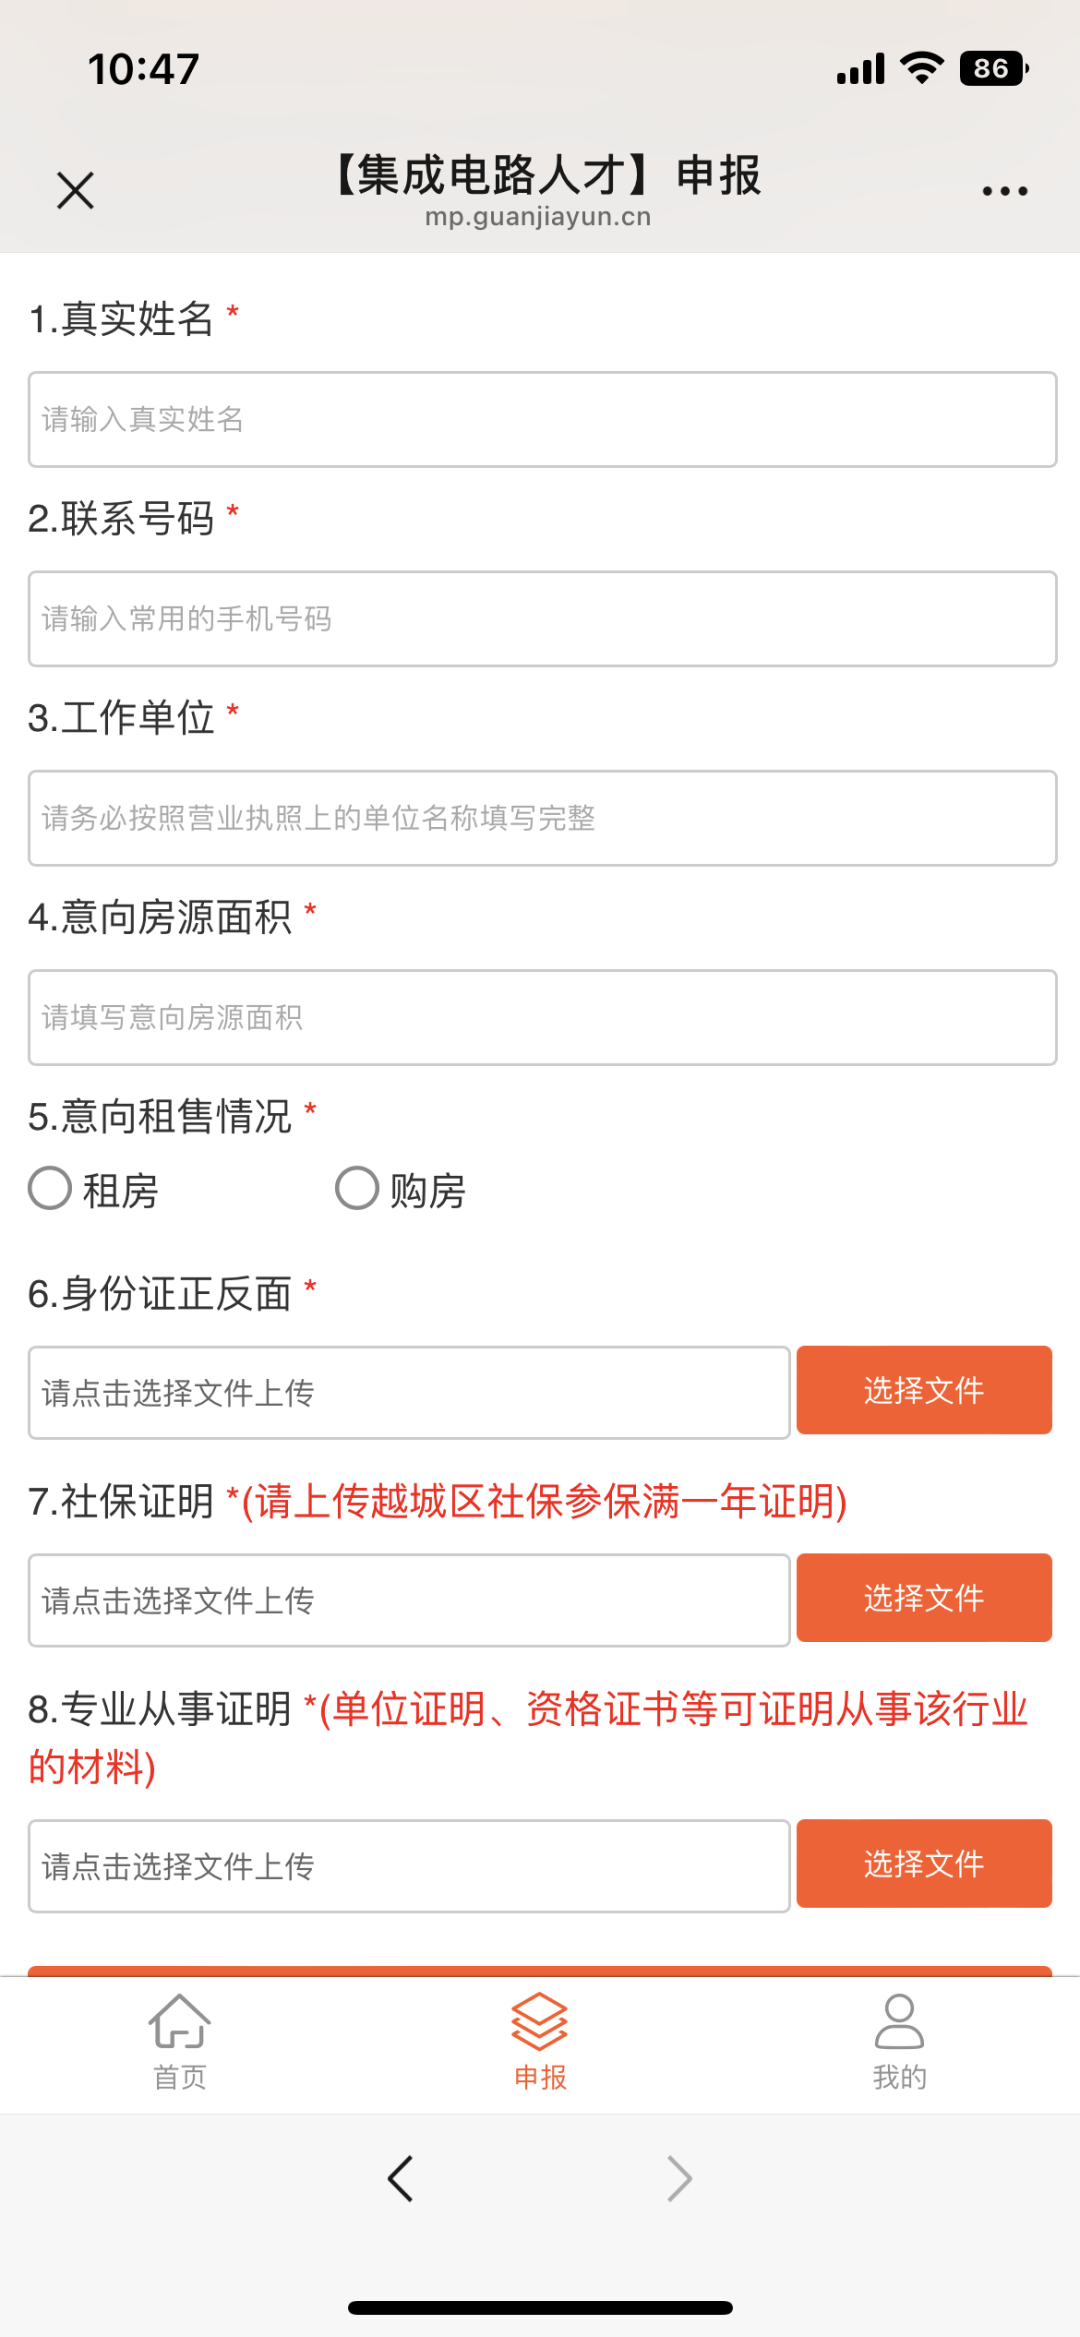Tap the forward right arrow
The image size is (1080, 2337).
tap(679, 2178)
